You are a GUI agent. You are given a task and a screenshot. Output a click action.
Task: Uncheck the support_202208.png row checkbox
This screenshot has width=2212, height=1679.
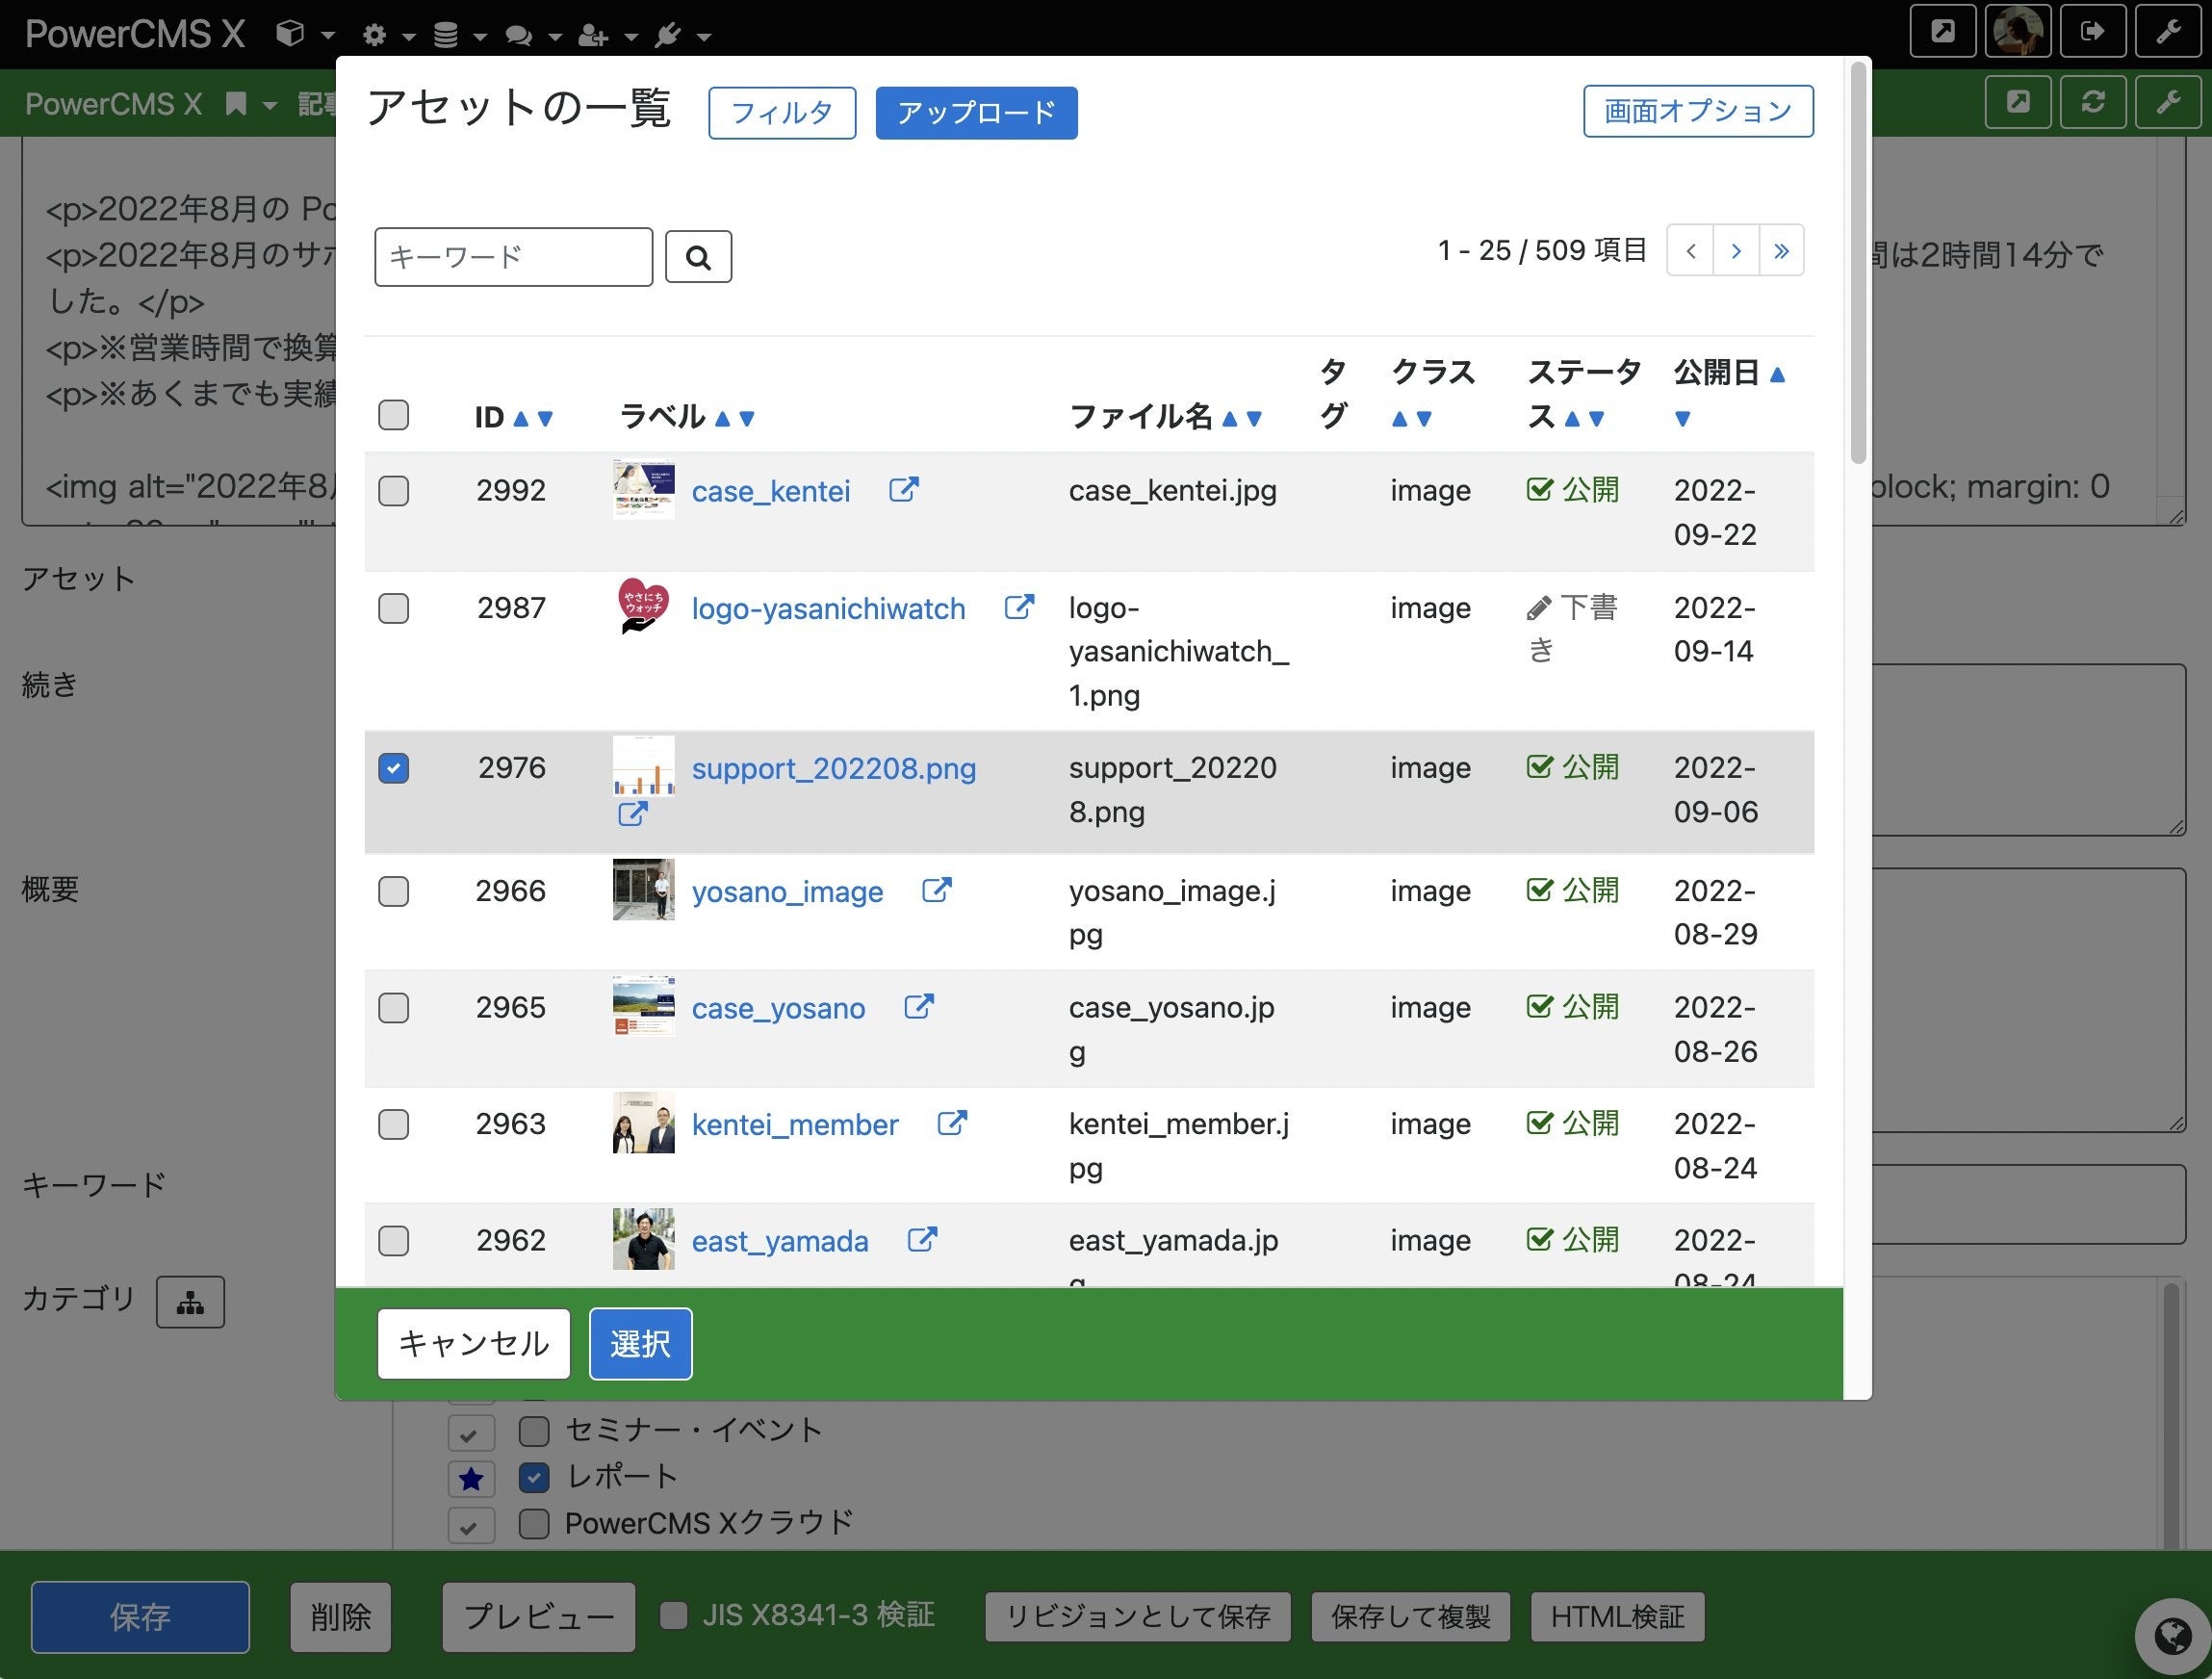[393, 768]
